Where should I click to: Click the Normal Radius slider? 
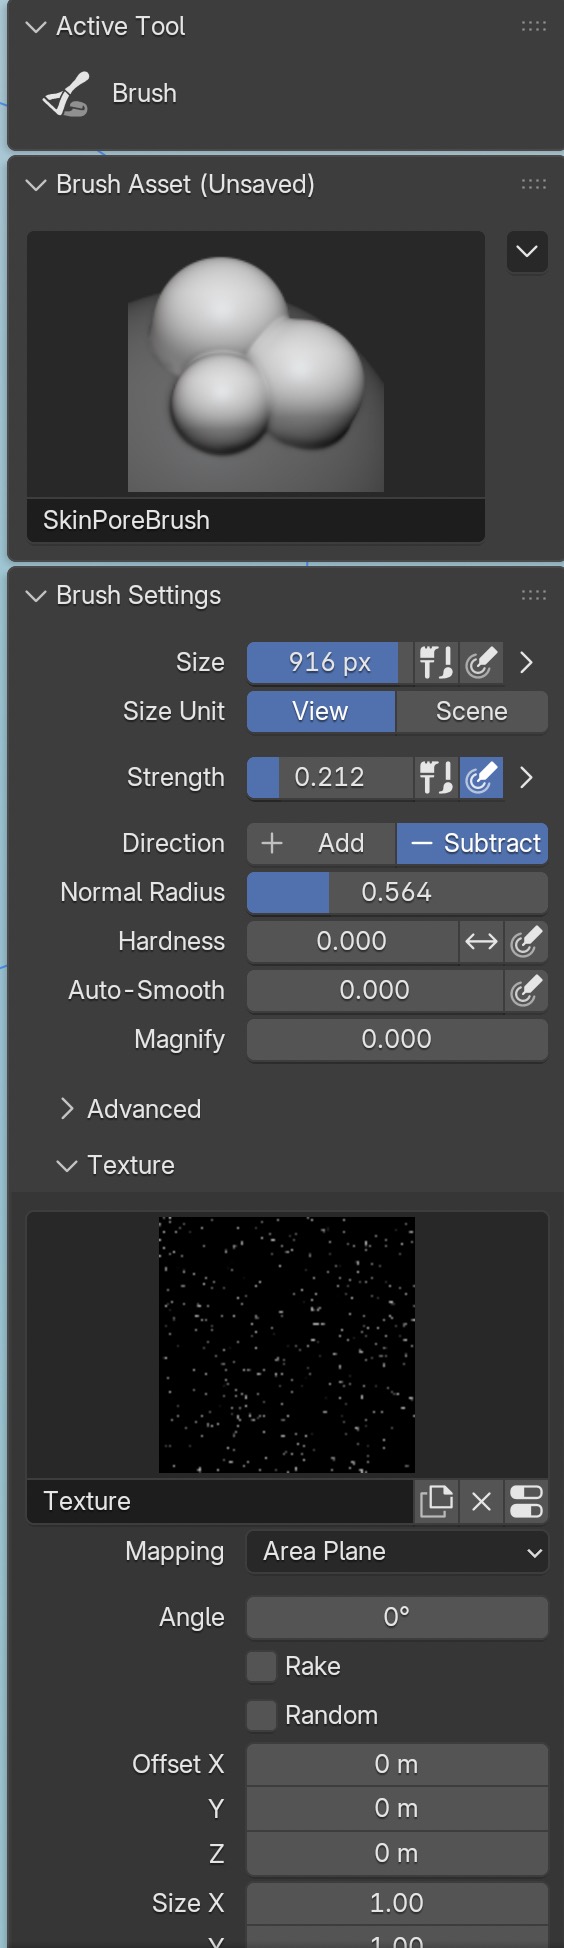tap(397, 892)
